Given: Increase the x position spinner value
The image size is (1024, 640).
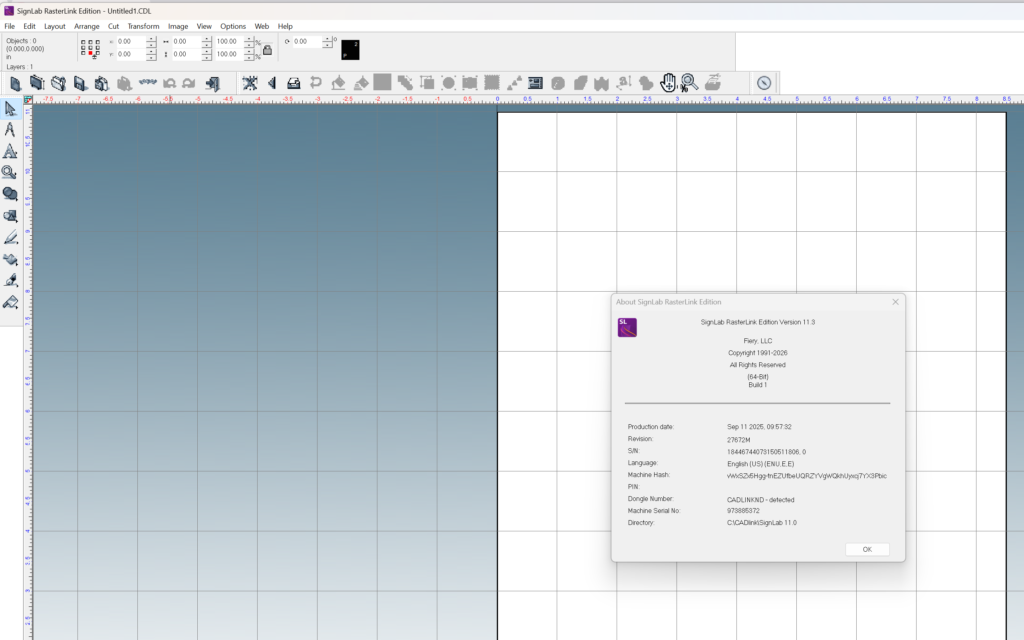Looking at the screenshot, I should click(x=151, y=39).
